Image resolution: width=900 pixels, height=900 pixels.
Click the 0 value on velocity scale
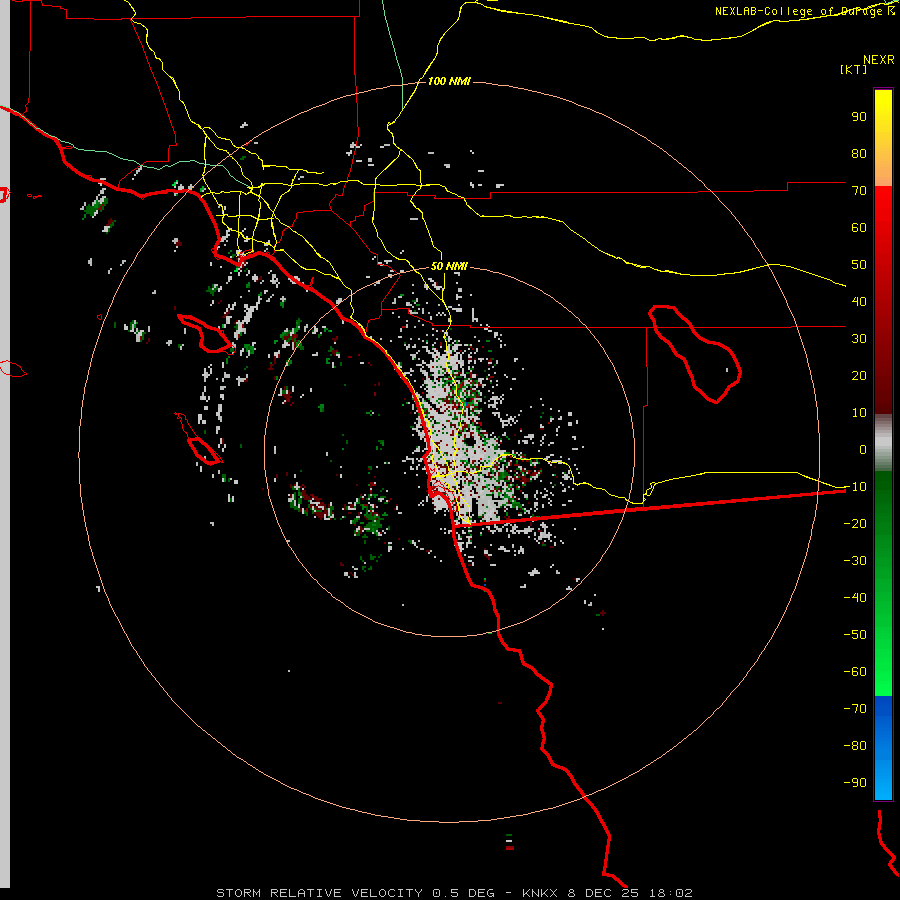tap(863, 450)
